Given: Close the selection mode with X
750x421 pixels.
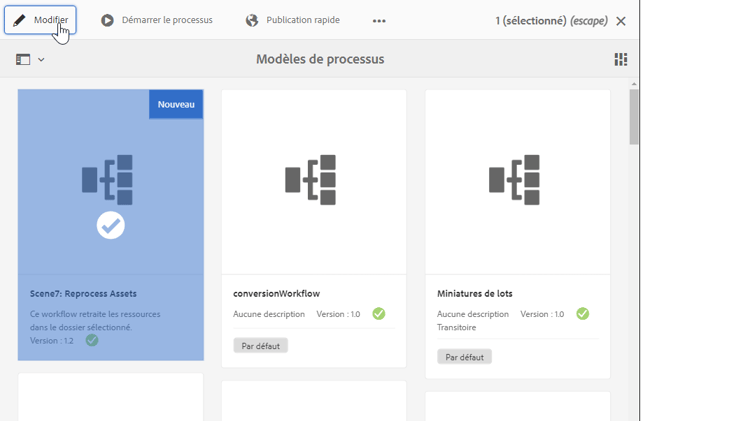Looking at the screenshot, I should point(621,21).
